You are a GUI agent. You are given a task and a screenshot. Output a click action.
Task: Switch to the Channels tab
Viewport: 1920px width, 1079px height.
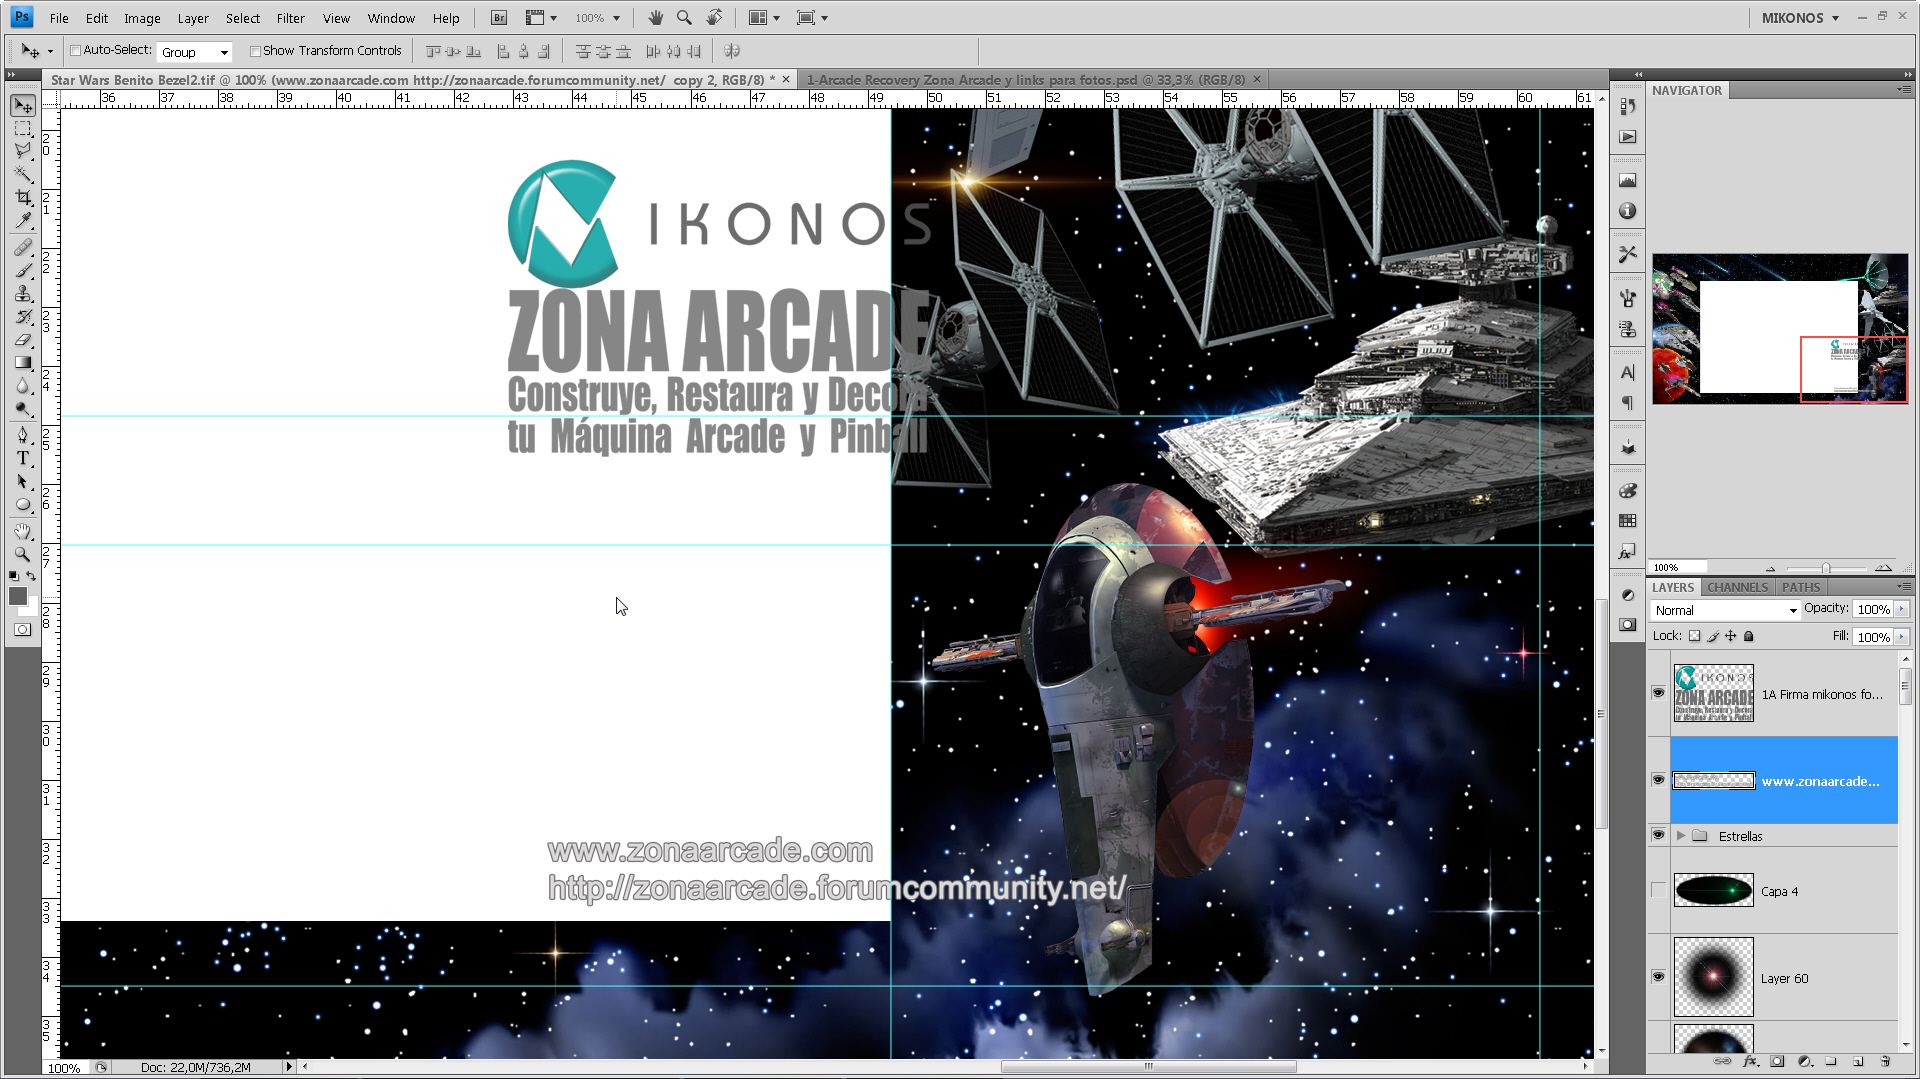(x=1737, y=588)
